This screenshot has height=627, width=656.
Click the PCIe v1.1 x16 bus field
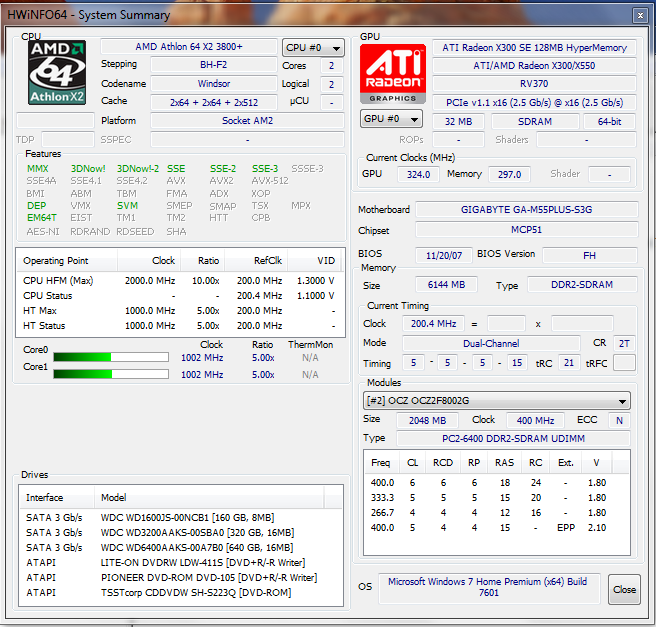534,102
